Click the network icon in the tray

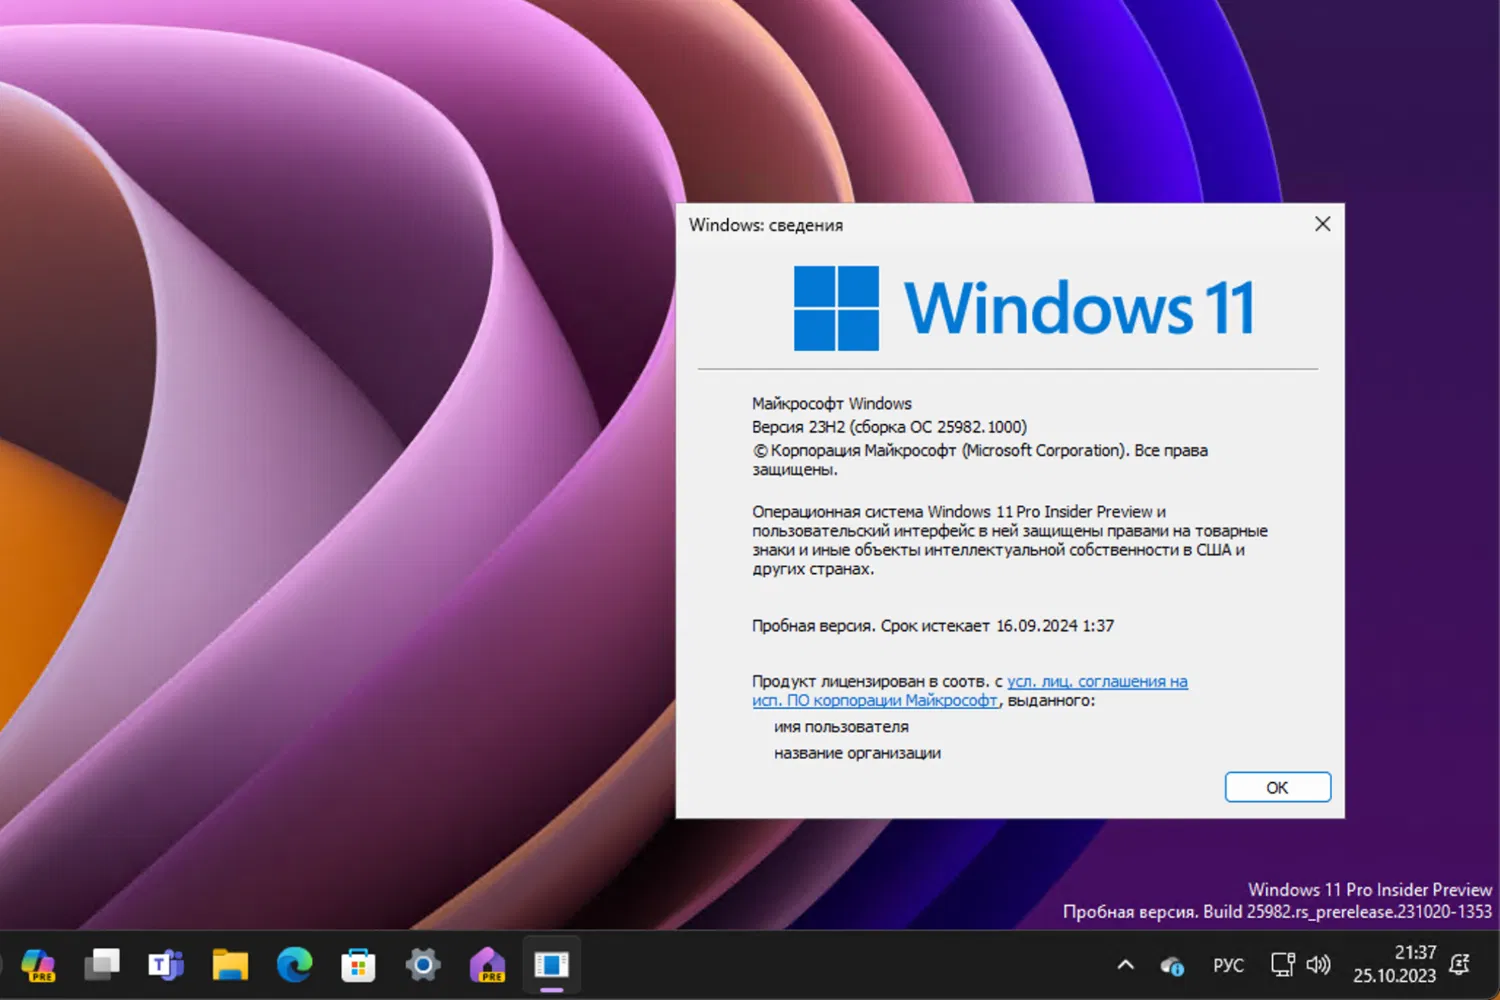click(1282, 965)
